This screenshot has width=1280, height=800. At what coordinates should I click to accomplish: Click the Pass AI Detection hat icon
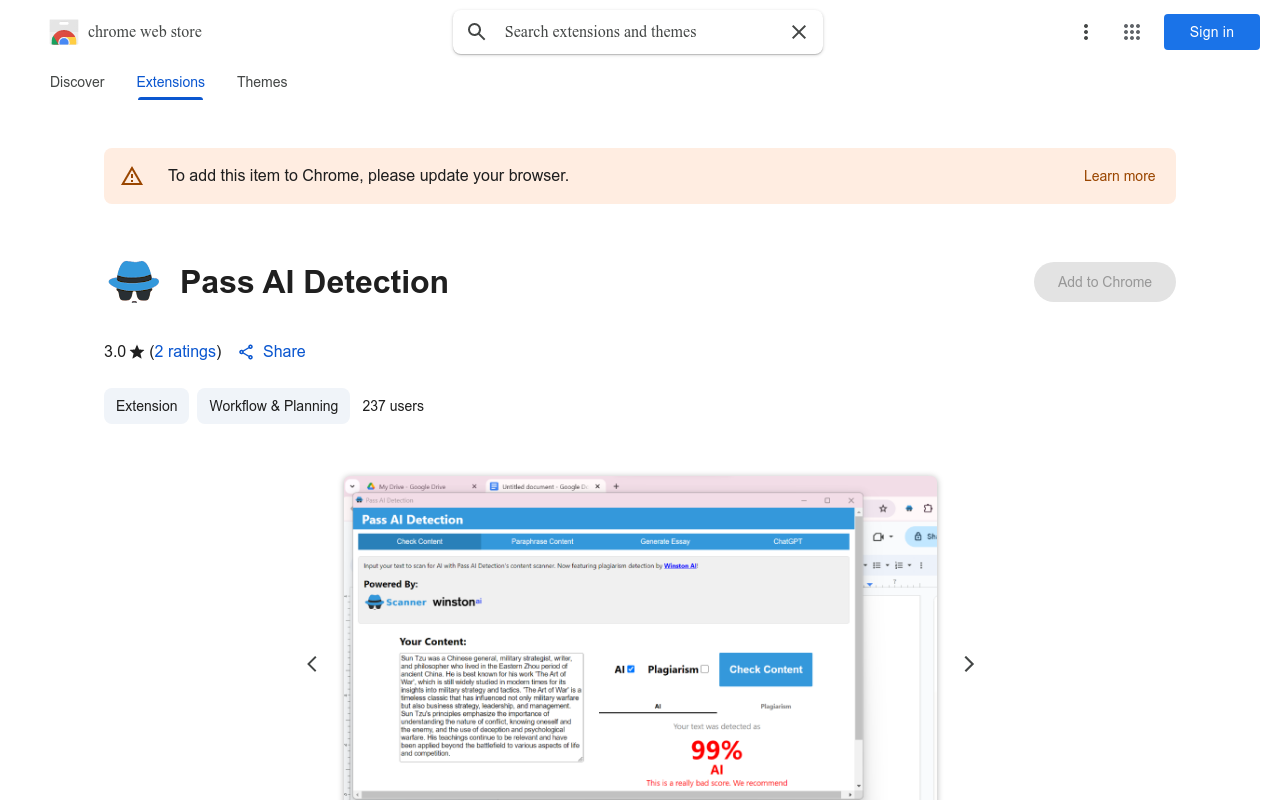[x=134, y=282]
